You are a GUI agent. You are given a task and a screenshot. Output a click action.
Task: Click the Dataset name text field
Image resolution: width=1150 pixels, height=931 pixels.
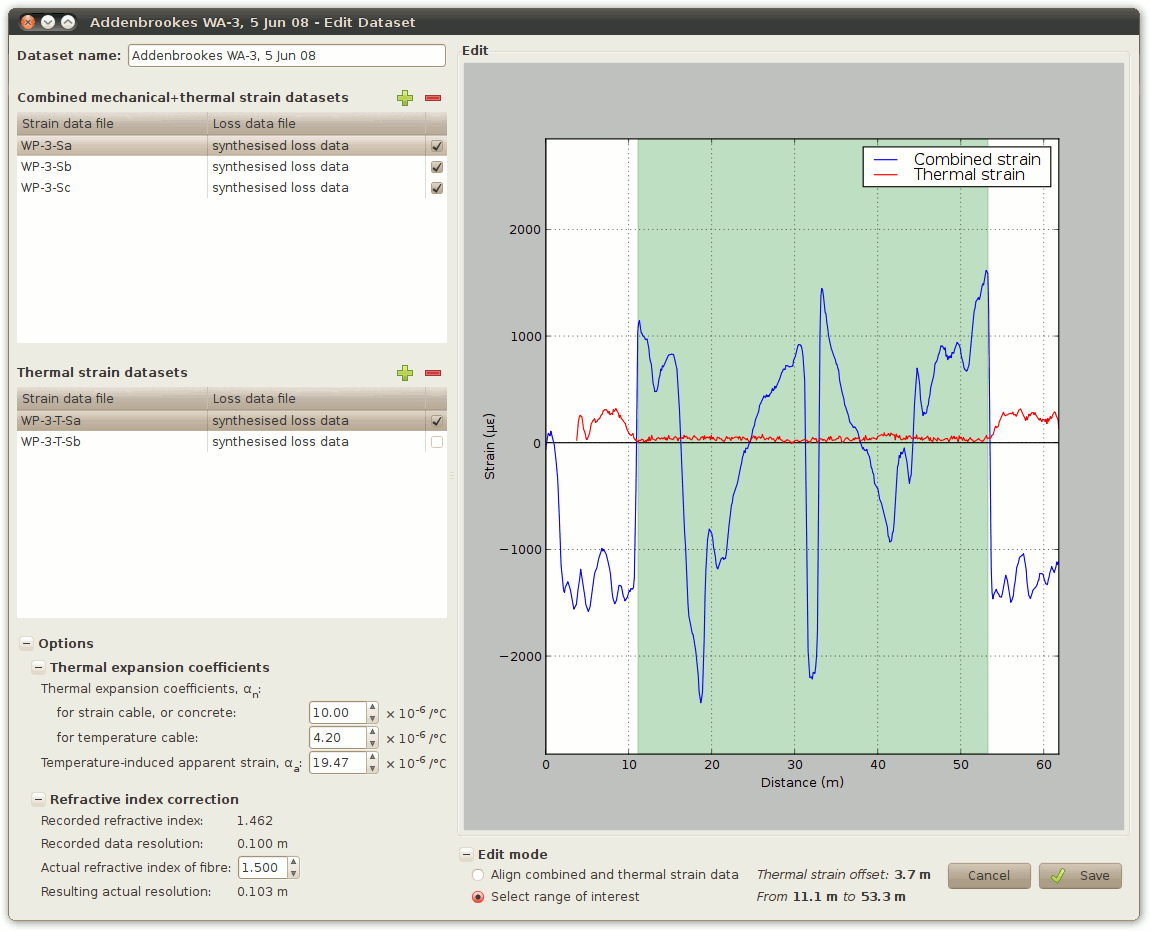tap(286, 56)
